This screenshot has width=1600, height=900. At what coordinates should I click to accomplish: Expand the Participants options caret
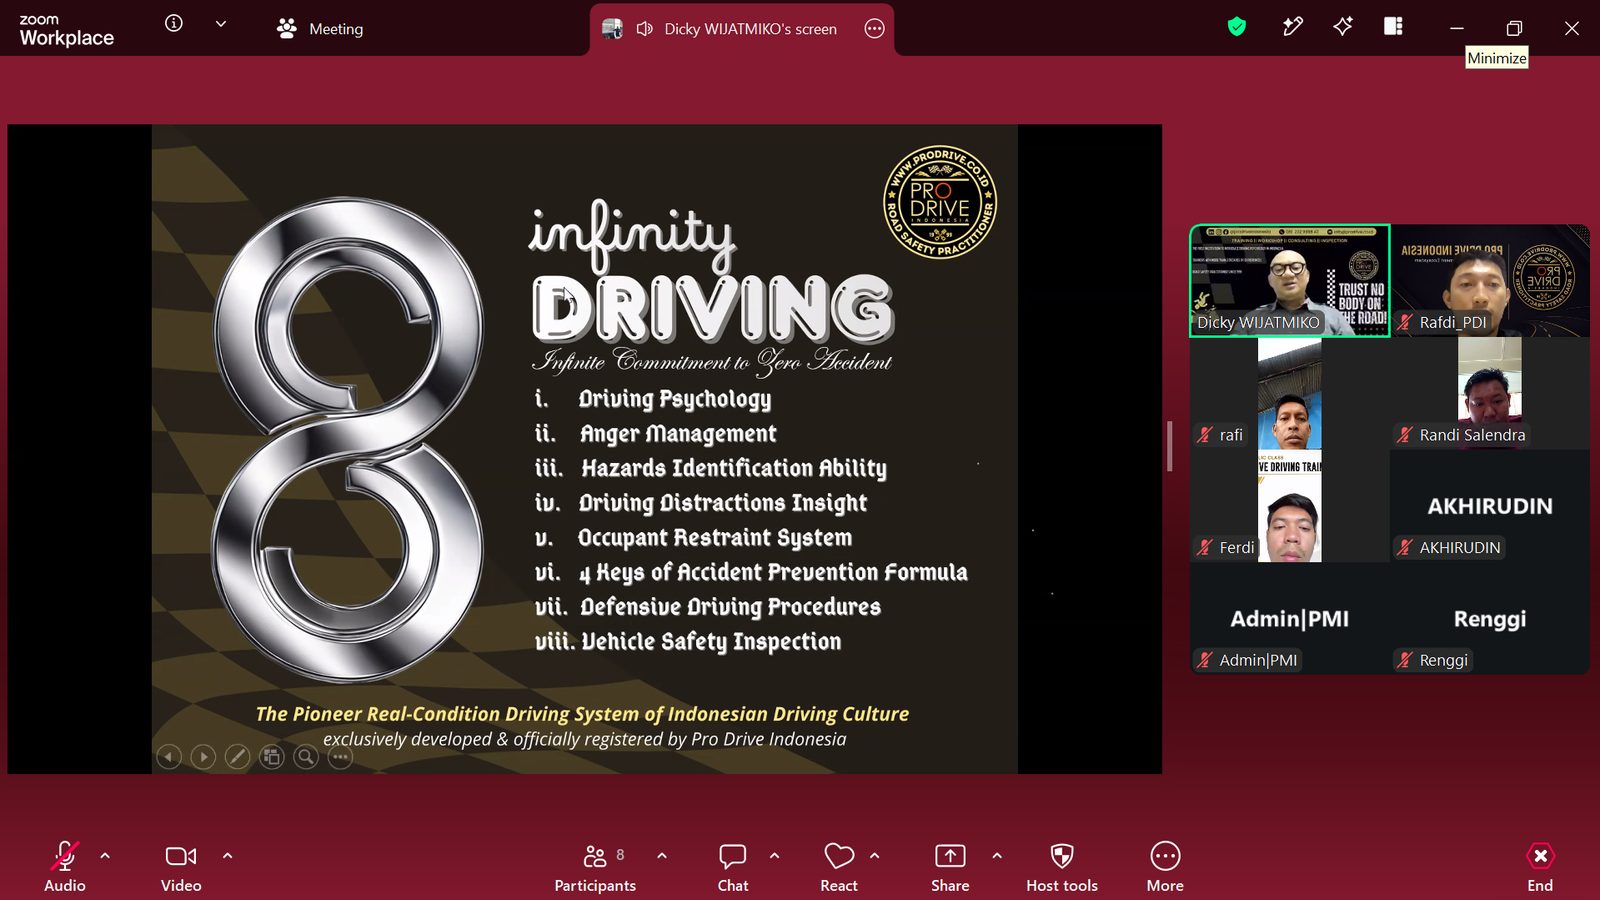coord(662,856)
